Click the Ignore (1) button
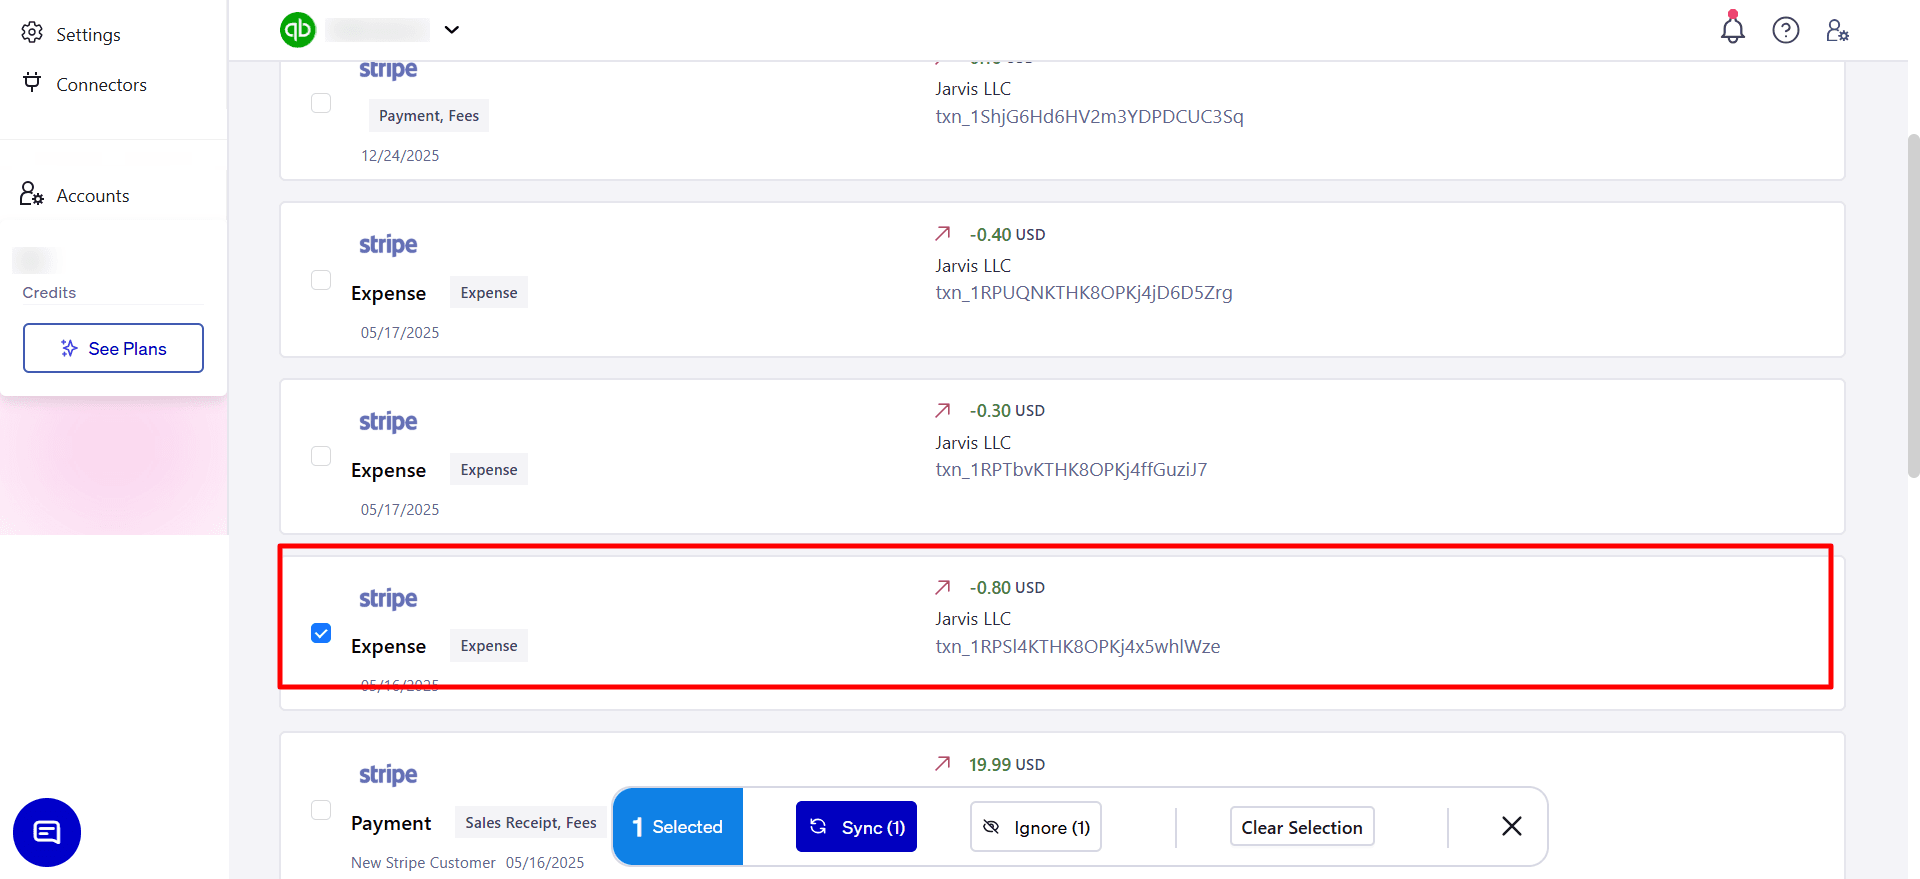The image size is (1920, 879). click(x=1036, y=827)
